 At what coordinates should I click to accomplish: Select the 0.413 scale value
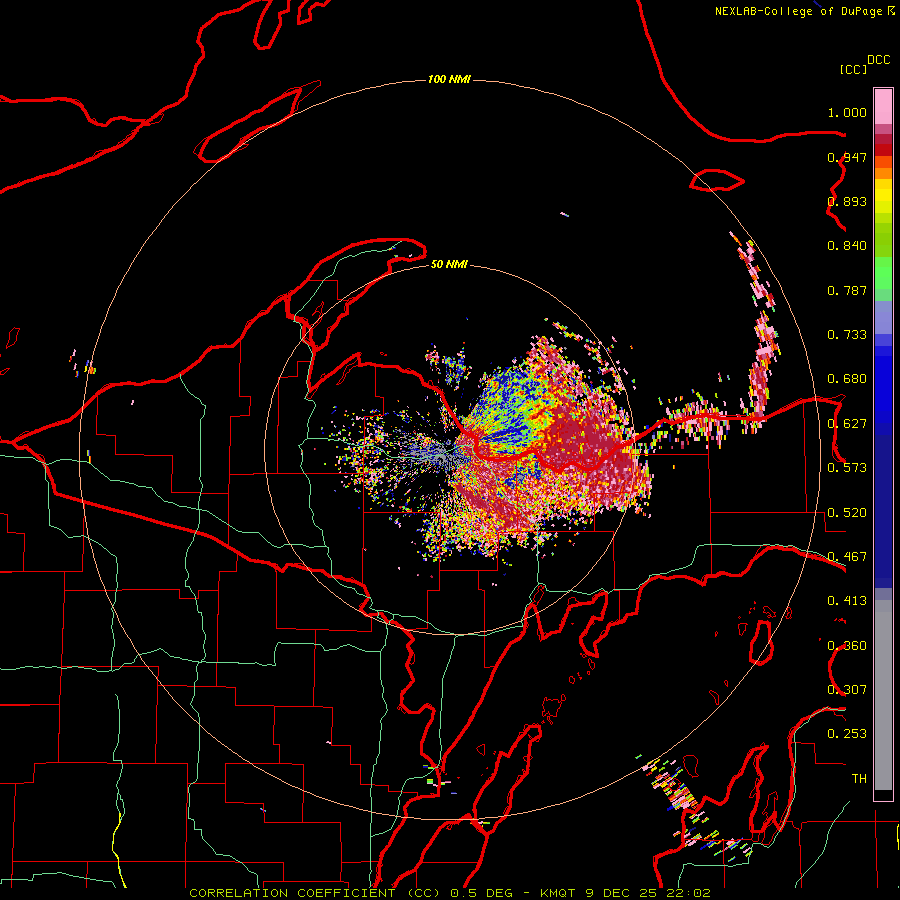click(847, 601)
